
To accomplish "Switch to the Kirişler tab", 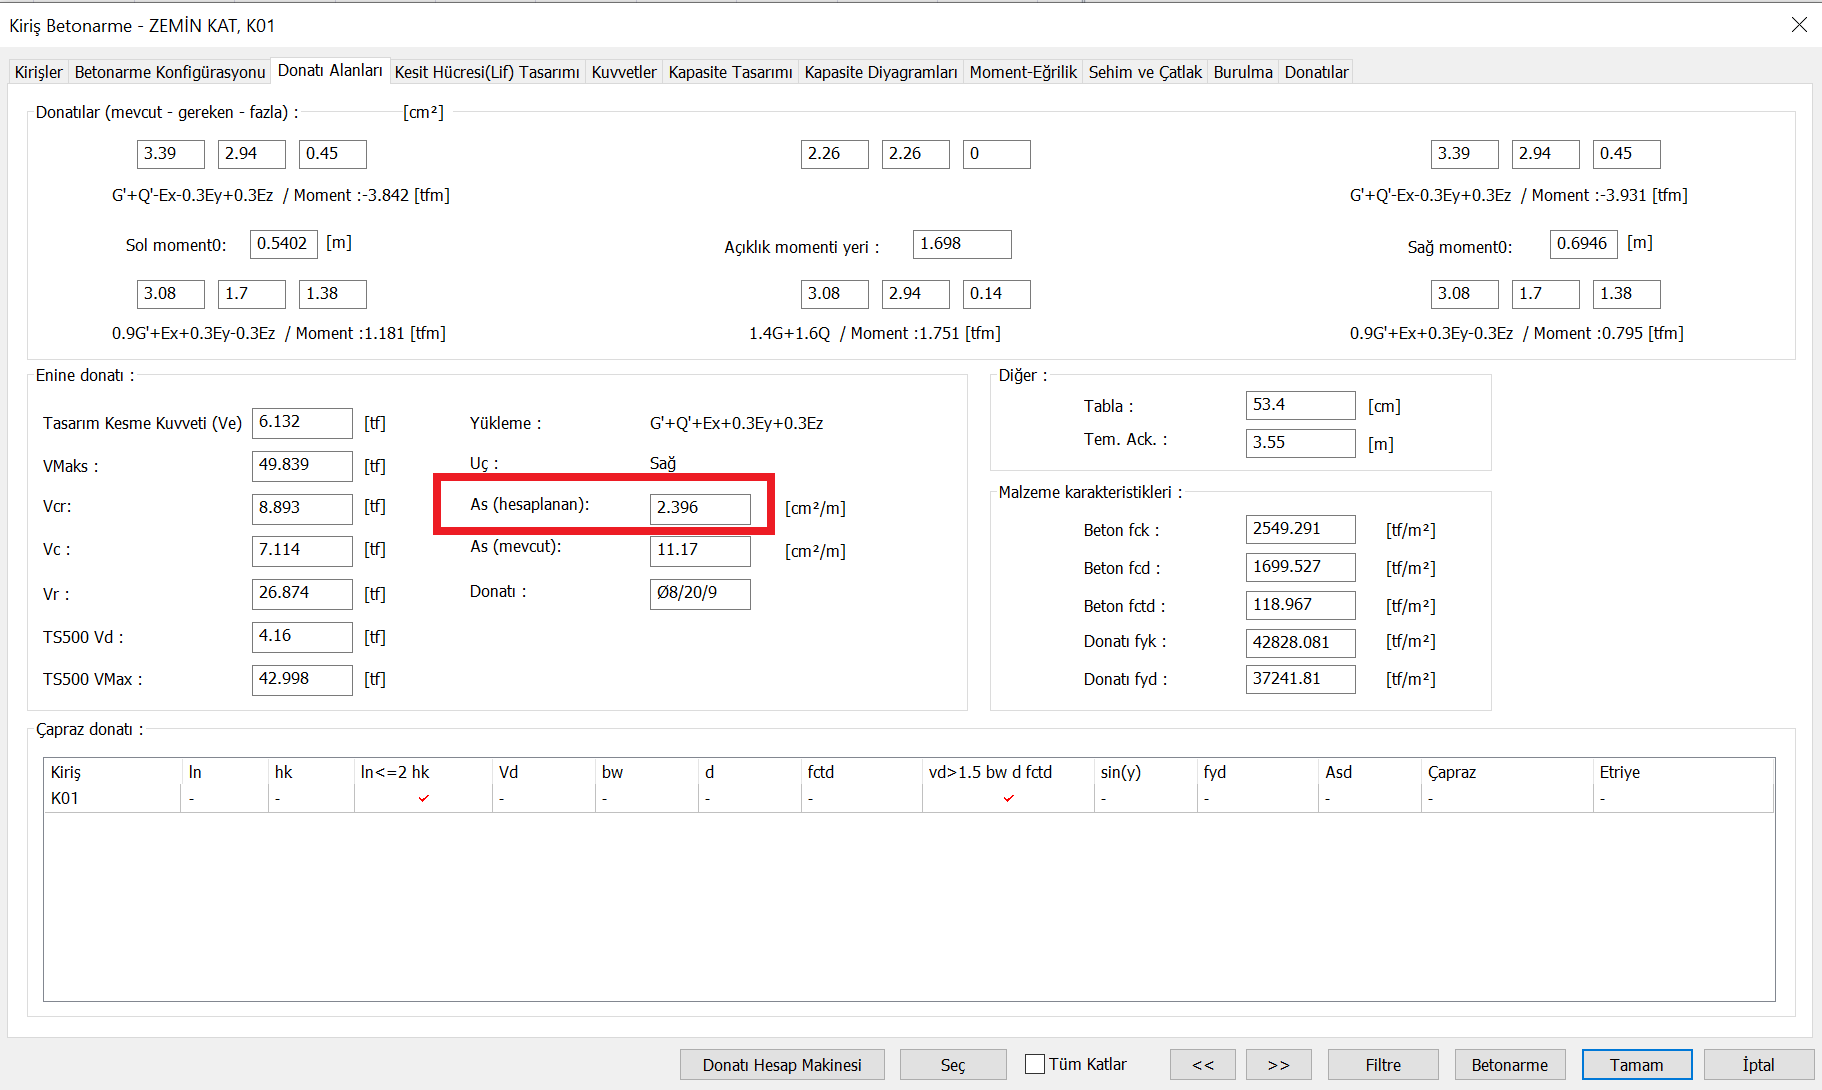I will 39,72.
